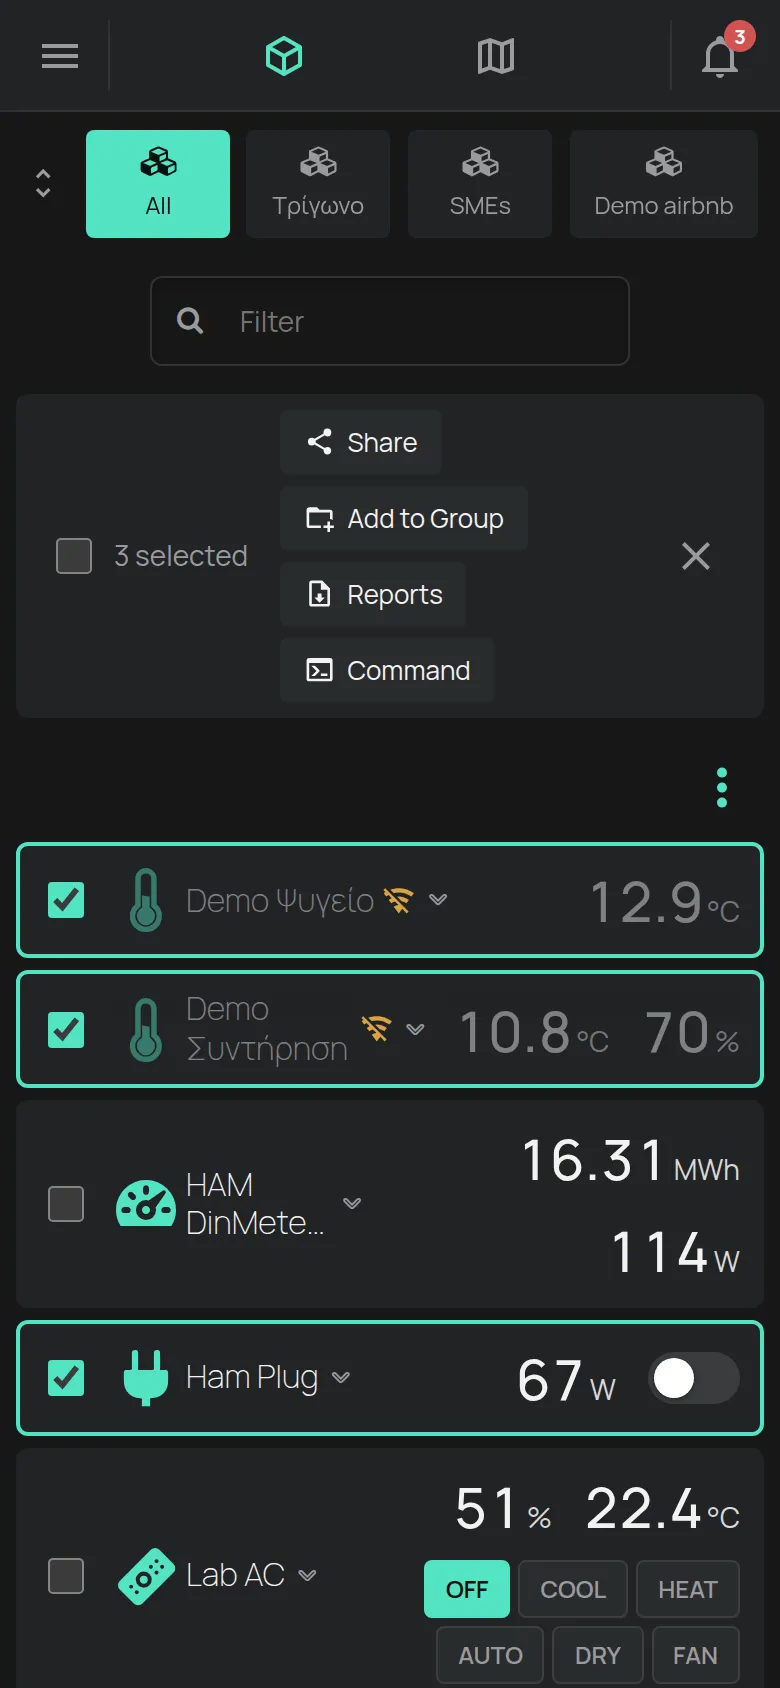
Task: Click the 10.8 °C temperature reading
Action: pyautogui.click(x=533, y=1032)
